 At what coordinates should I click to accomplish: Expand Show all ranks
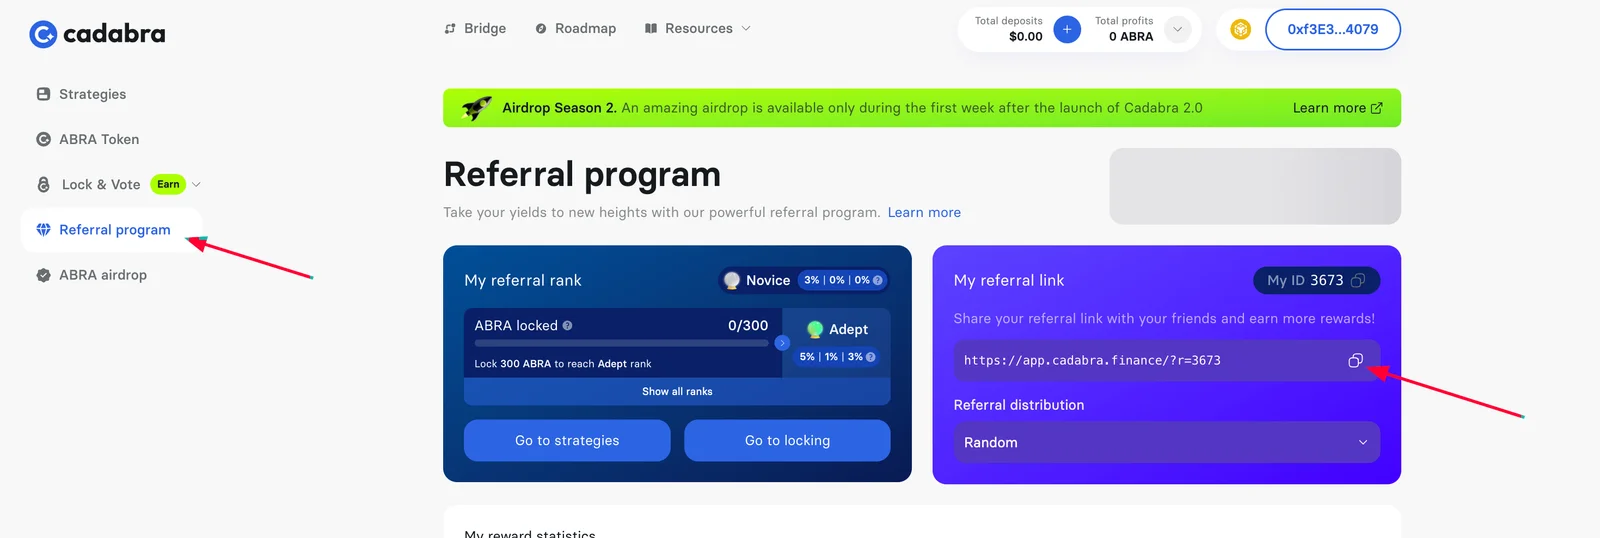pyautogui.click(x=677, y=391)
